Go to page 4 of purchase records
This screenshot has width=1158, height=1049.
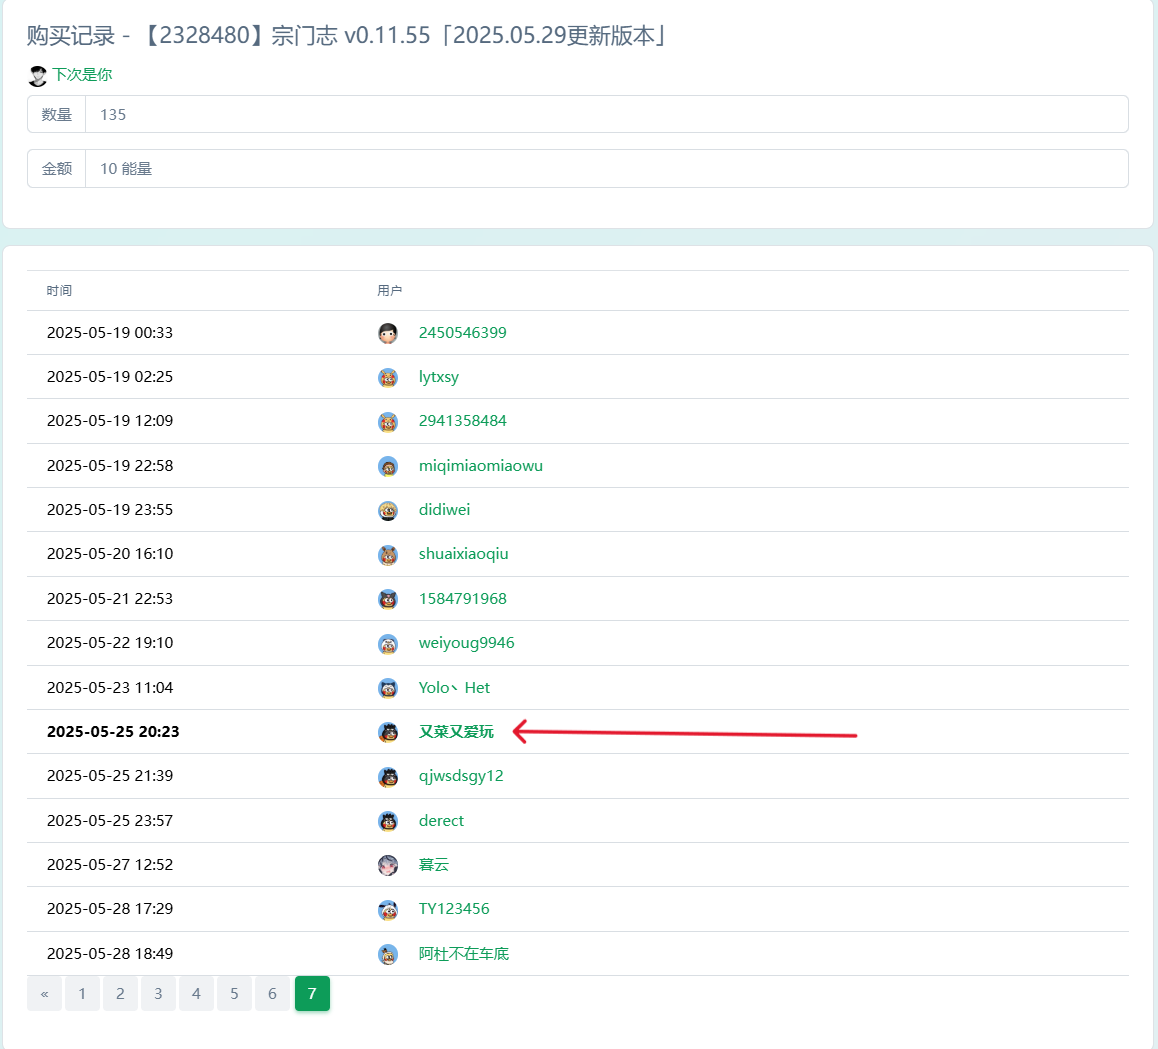[196, 994]
